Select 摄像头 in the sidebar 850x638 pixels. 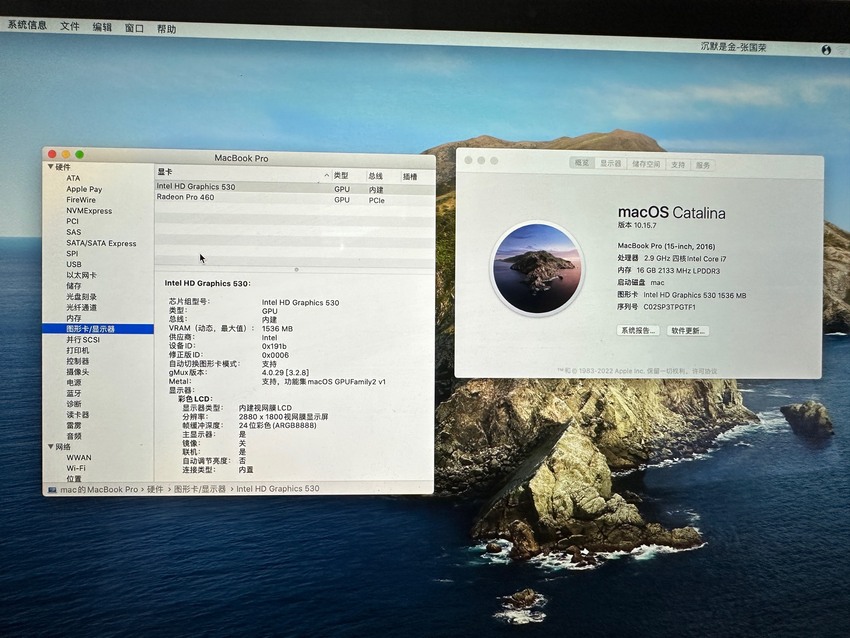tap(78, 372)
